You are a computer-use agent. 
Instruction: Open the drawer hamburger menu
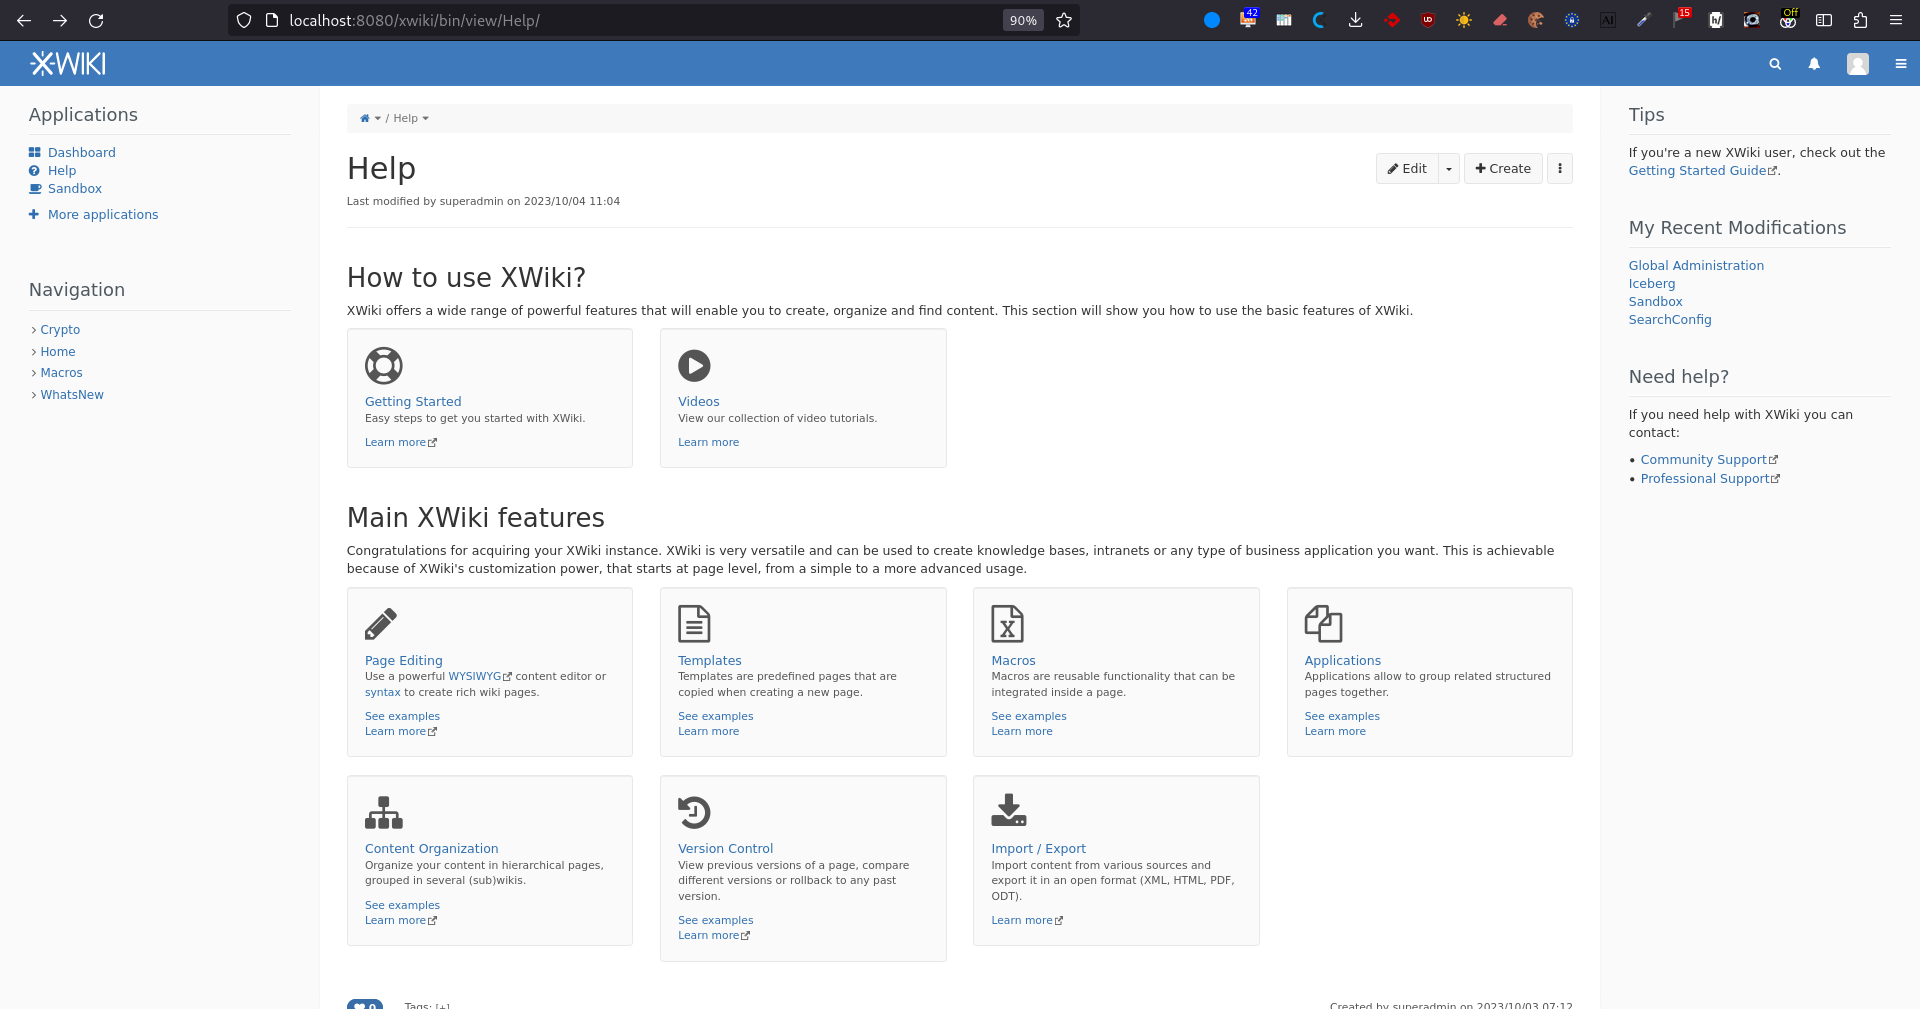pos(1901,64)
